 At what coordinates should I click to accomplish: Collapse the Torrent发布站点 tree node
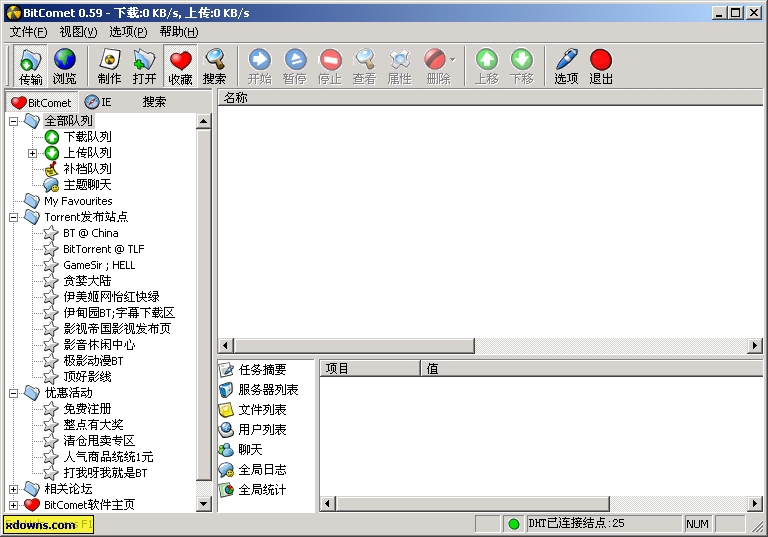pos(14,217)
